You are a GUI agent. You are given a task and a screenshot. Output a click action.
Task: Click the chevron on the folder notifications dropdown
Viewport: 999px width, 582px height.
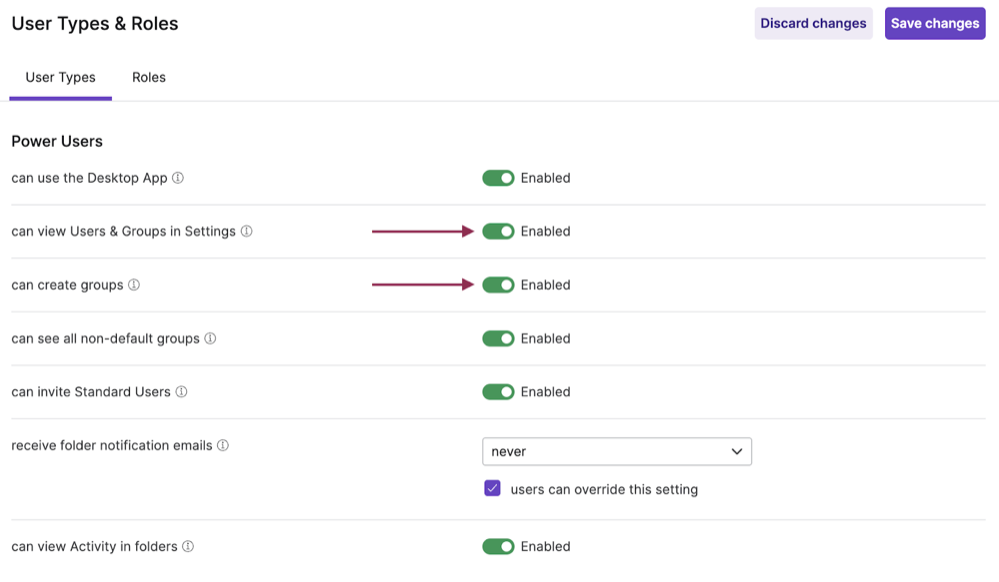737,451
